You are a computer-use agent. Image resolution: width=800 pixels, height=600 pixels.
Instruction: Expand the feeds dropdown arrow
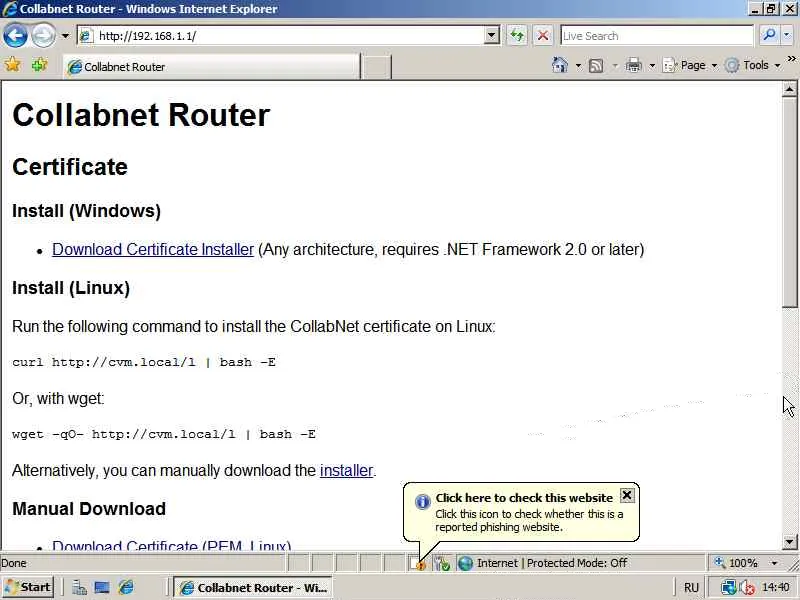pos(615,65)
